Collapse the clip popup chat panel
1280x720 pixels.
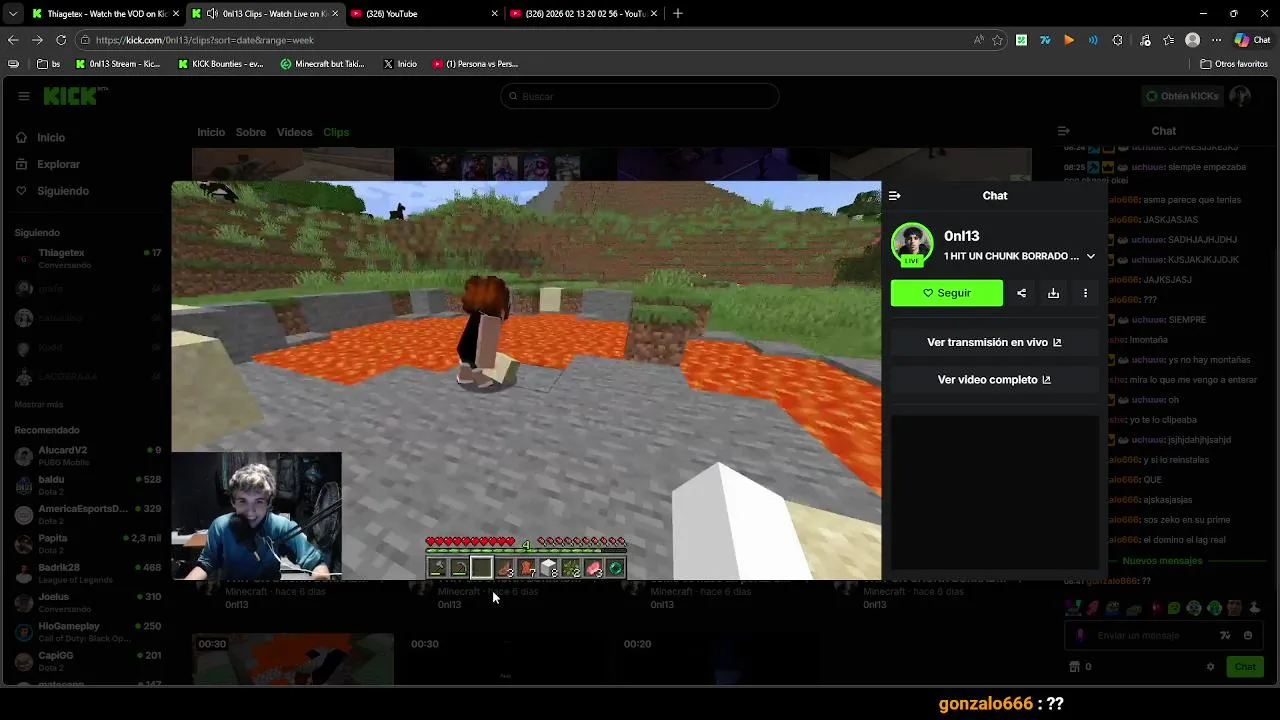(894, 196)
